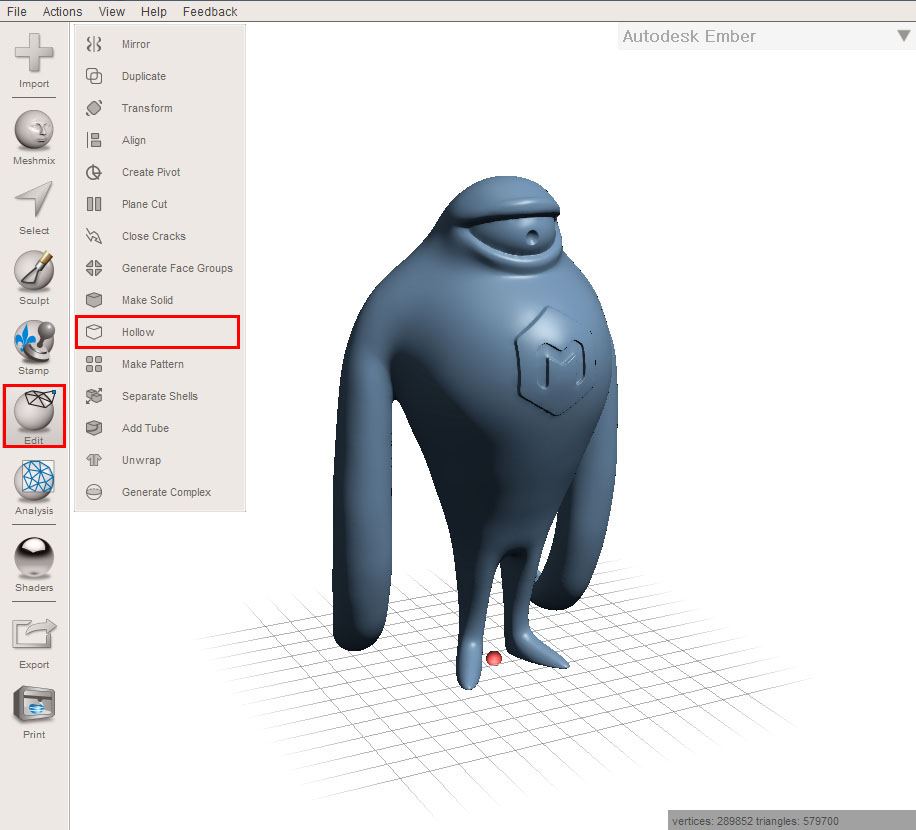The width and height of the screenshot is (916, 830).
Task: Open the File menu
Action: click(x=17, y=12)
